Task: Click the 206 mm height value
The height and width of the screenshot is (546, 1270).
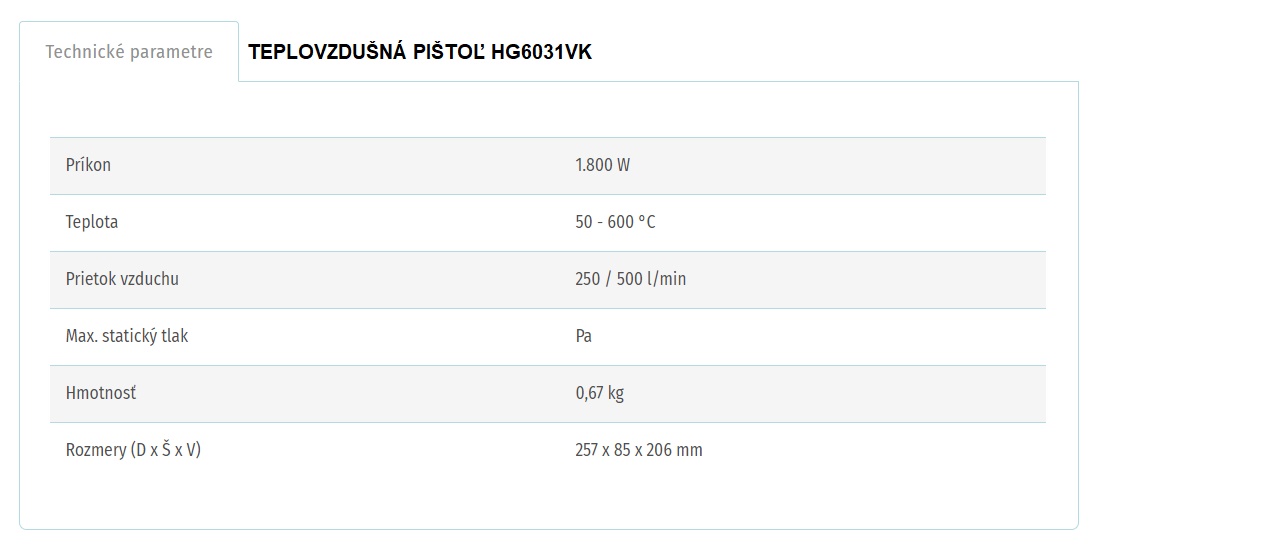Action: 674,450
